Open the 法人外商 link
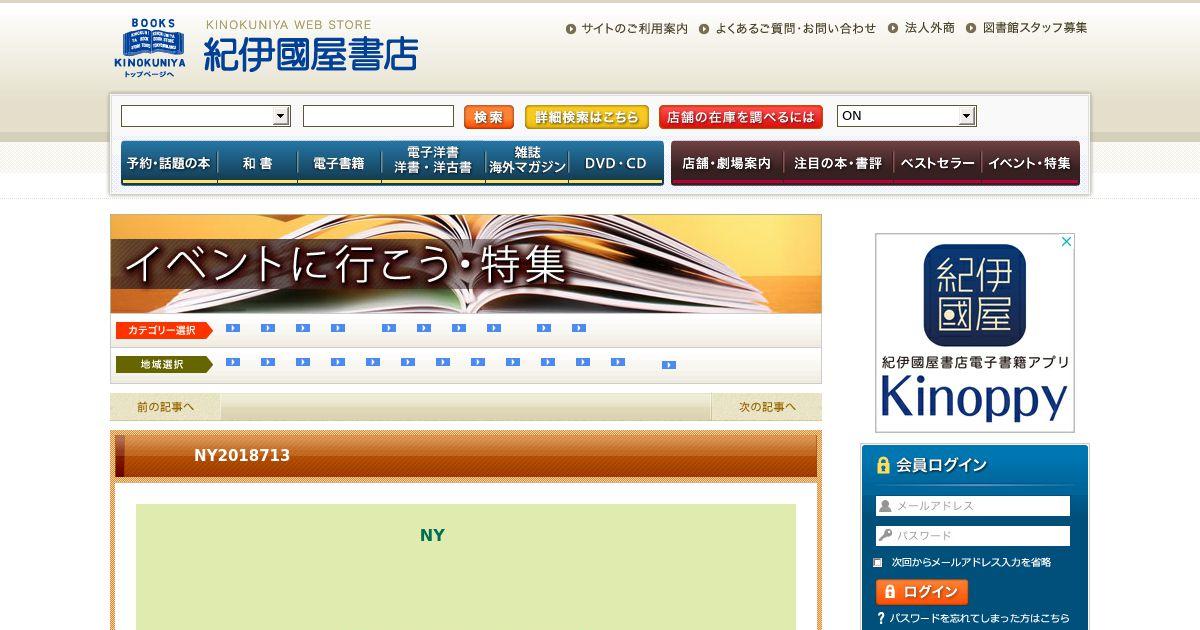Viewport: 1200px width, 630px height. [x=922, y=28]
